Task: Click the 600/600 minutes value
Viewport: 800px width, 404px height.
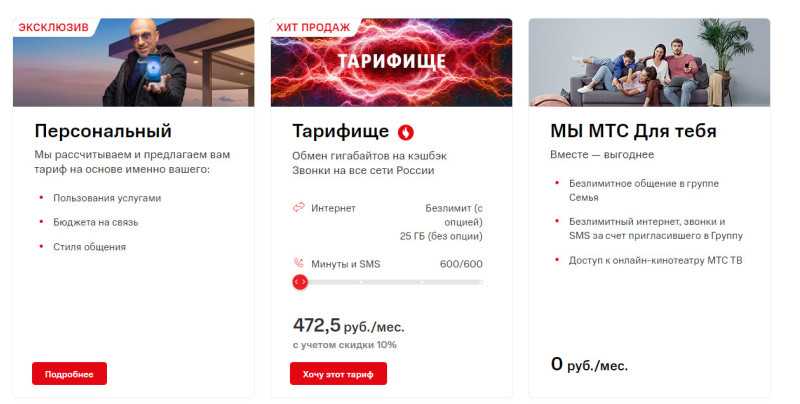Action: coord(461,264)
